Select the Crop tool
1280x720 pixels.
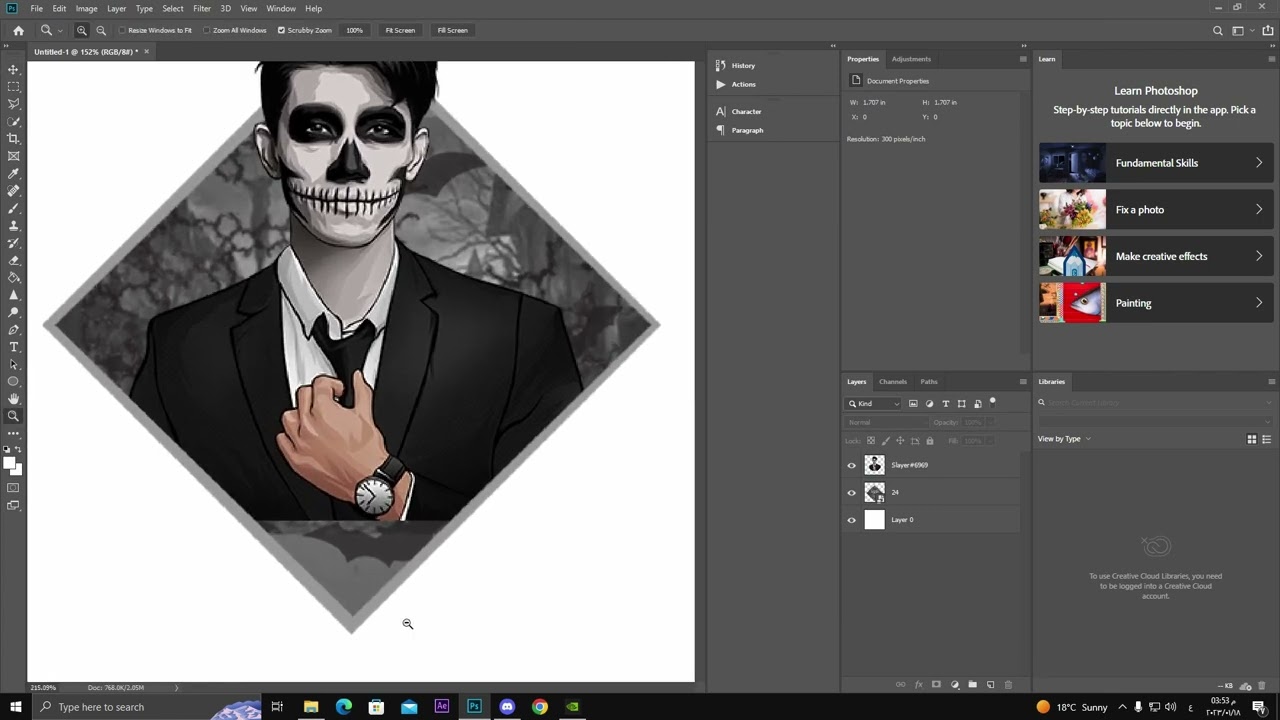click(14, 139)
